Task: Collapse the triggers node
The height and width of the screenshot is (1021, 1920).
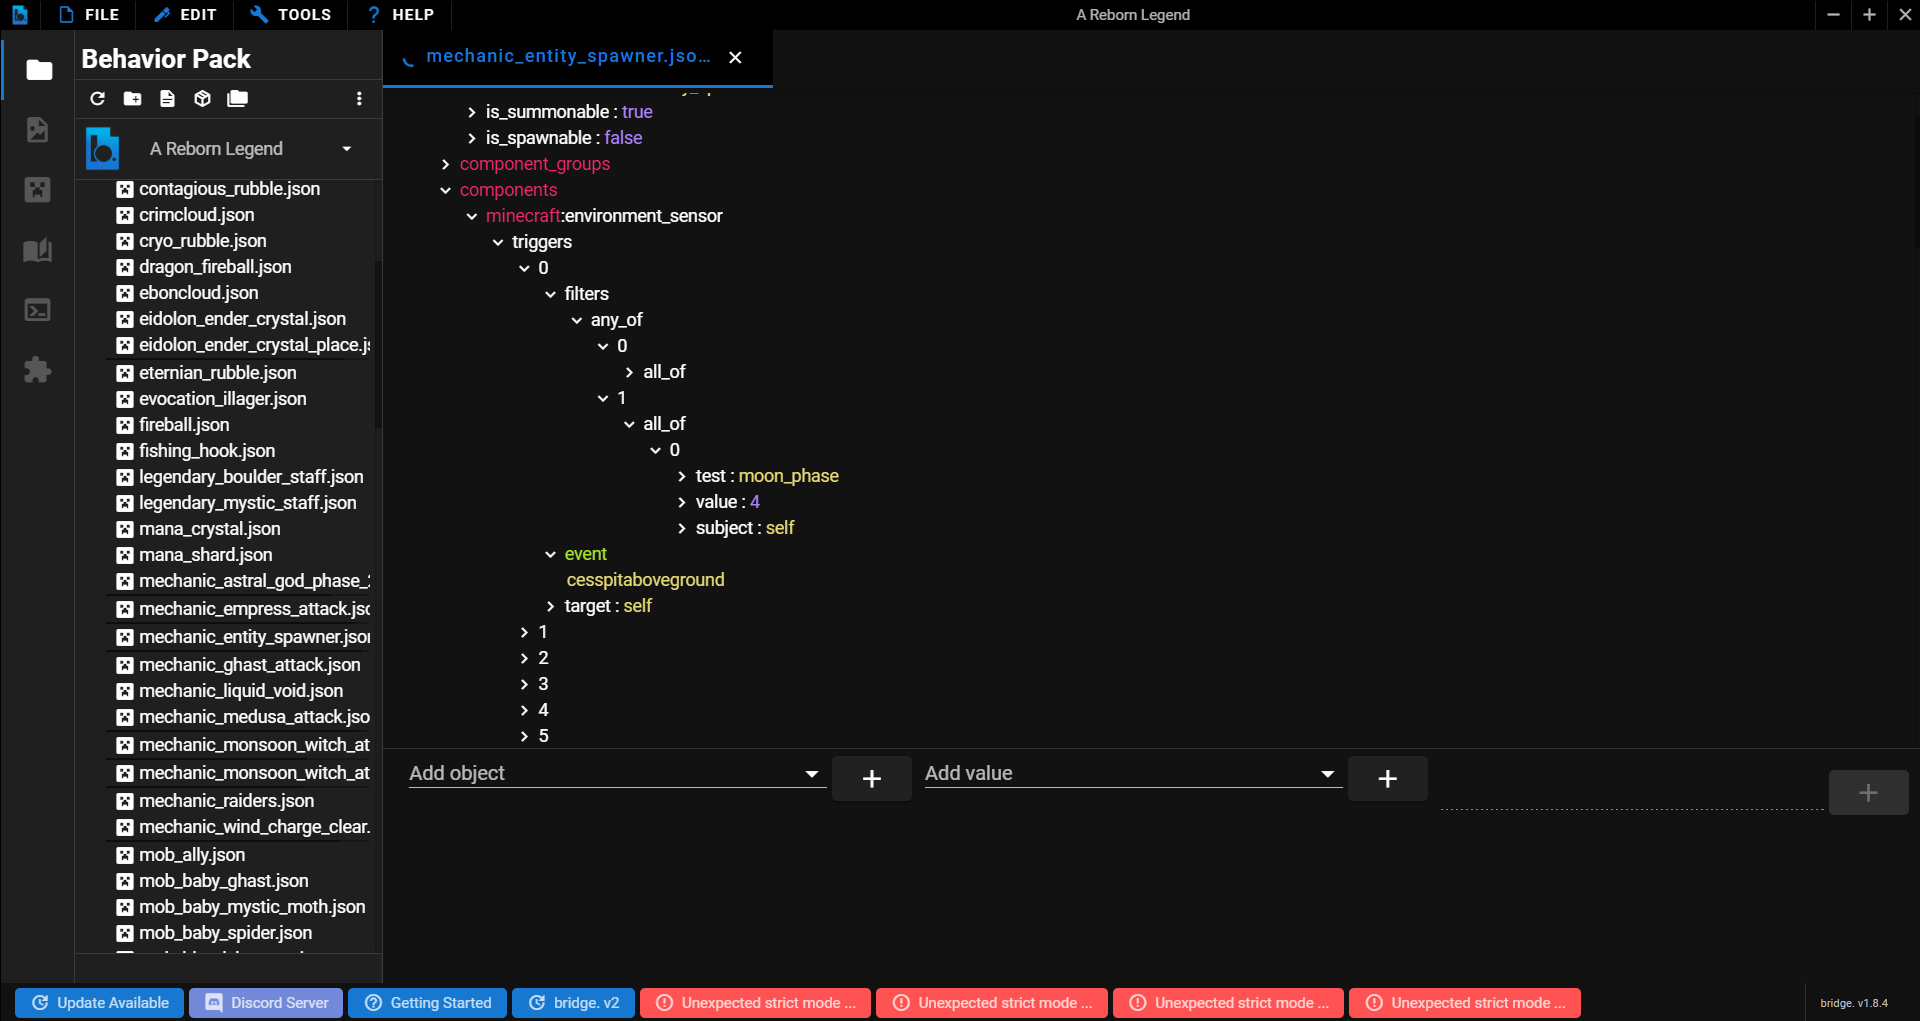Action: tap(498, 242)
